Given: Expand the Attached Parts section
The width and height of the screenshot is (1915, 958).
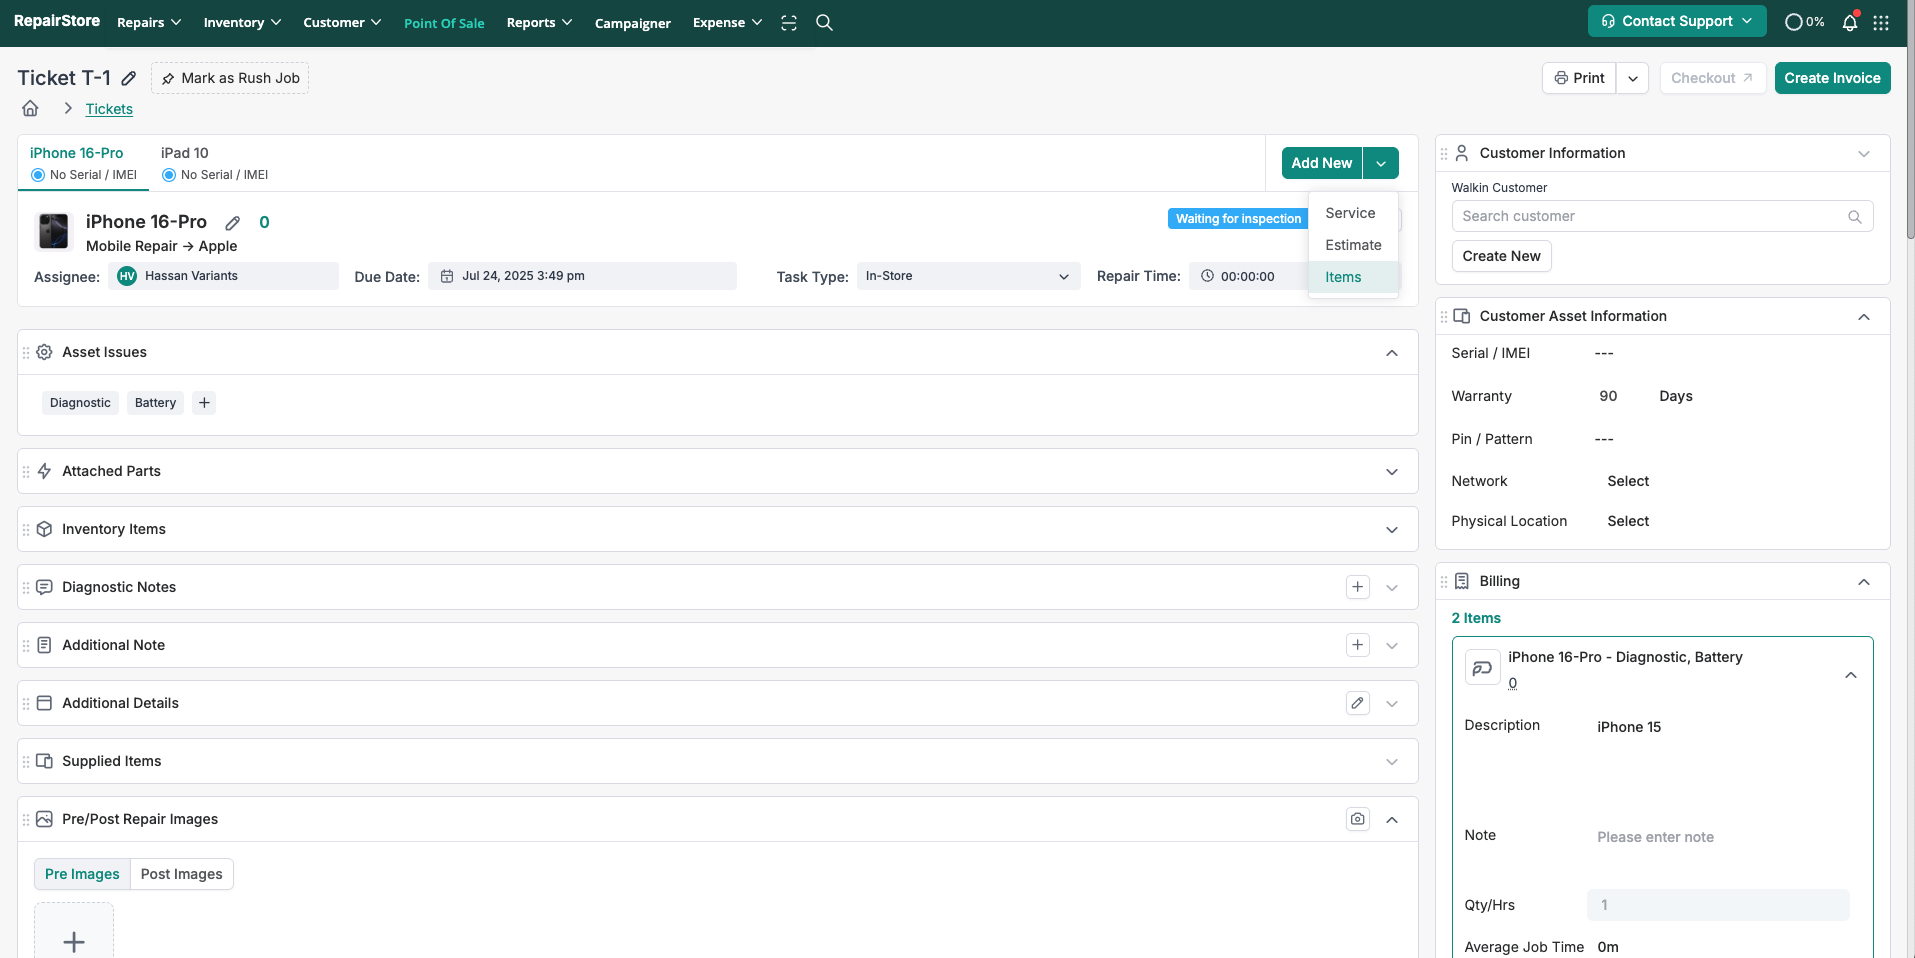Looking at the screenshot, I should (1391, 471).
